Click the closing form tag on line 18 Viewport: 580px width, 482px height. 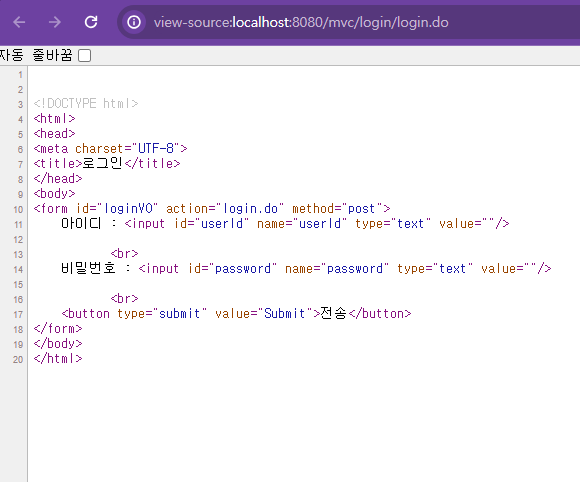(x=58, y=328)
